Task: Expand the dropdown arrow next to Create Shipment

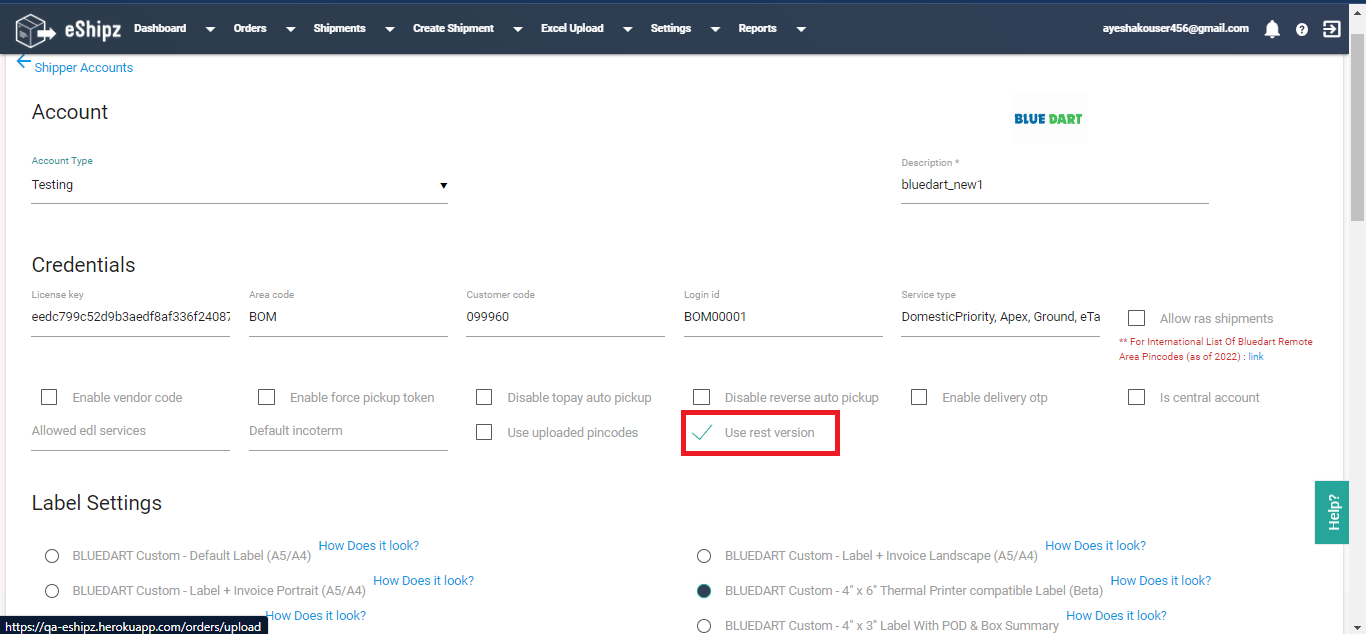Action: coord(518,30)
